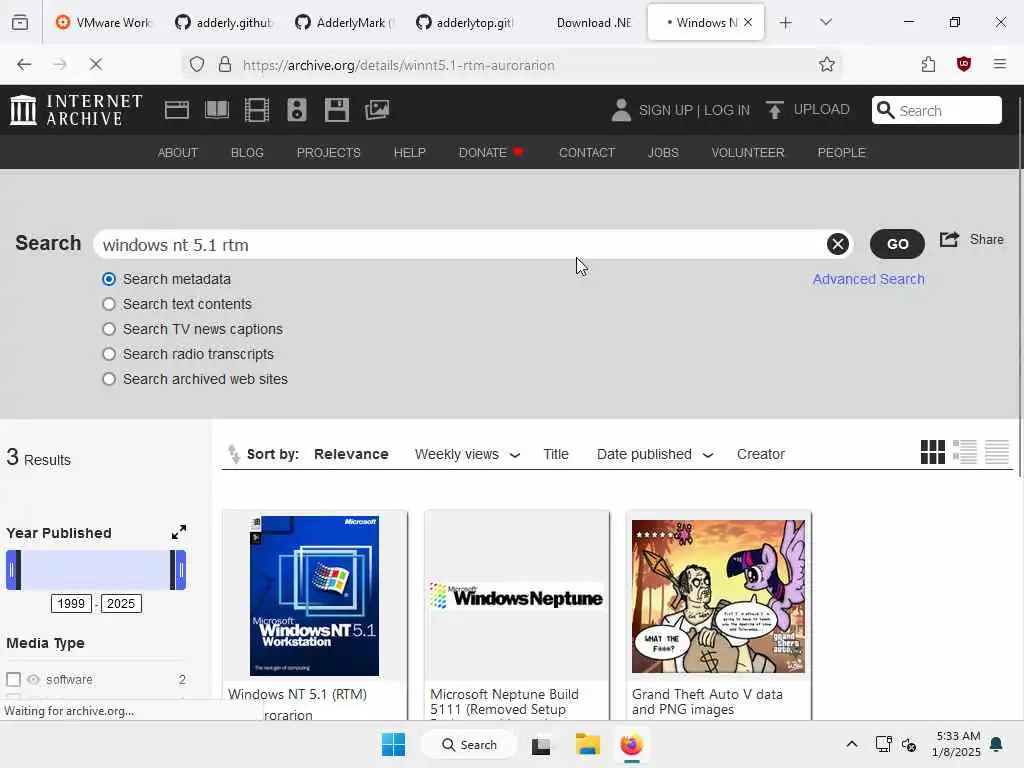This screenshot has width=1024, height=768.
Task: Switch to the adderlytop.git tab
Action: tap(464, 22)
